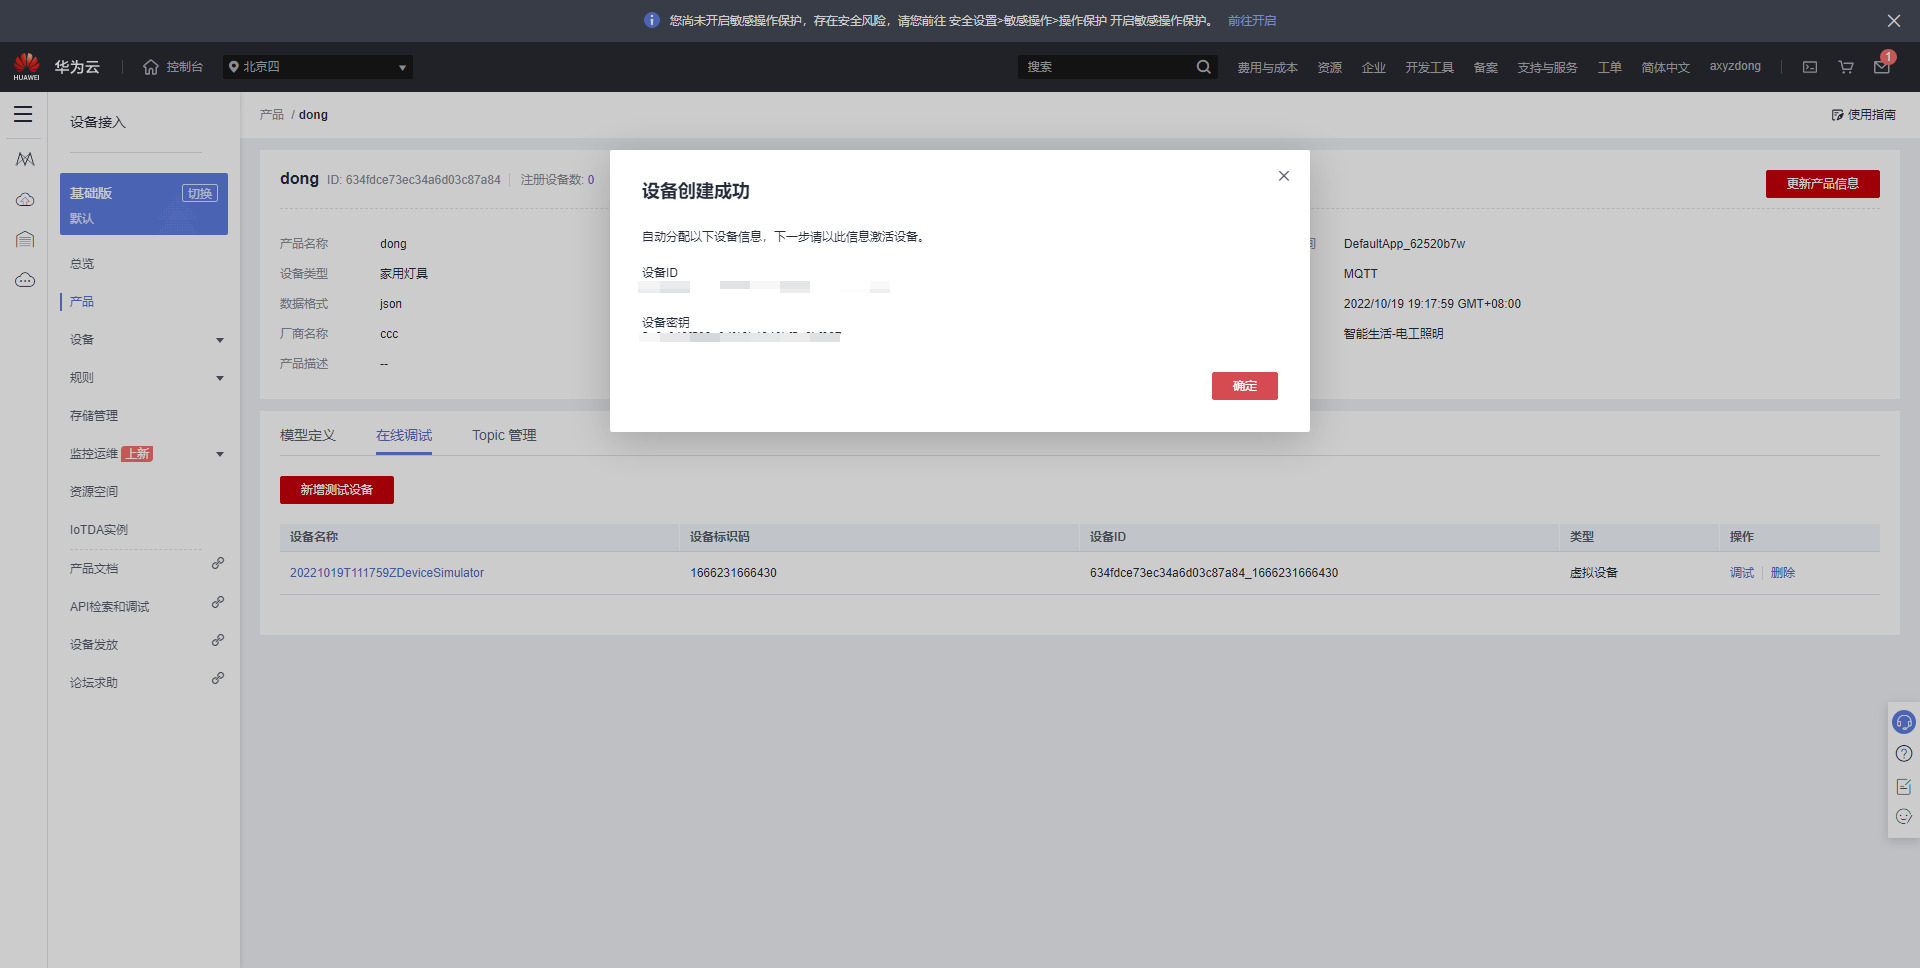Switch to the 模型定义 tab
The image size is (1920, 968).
coord(308,436)
